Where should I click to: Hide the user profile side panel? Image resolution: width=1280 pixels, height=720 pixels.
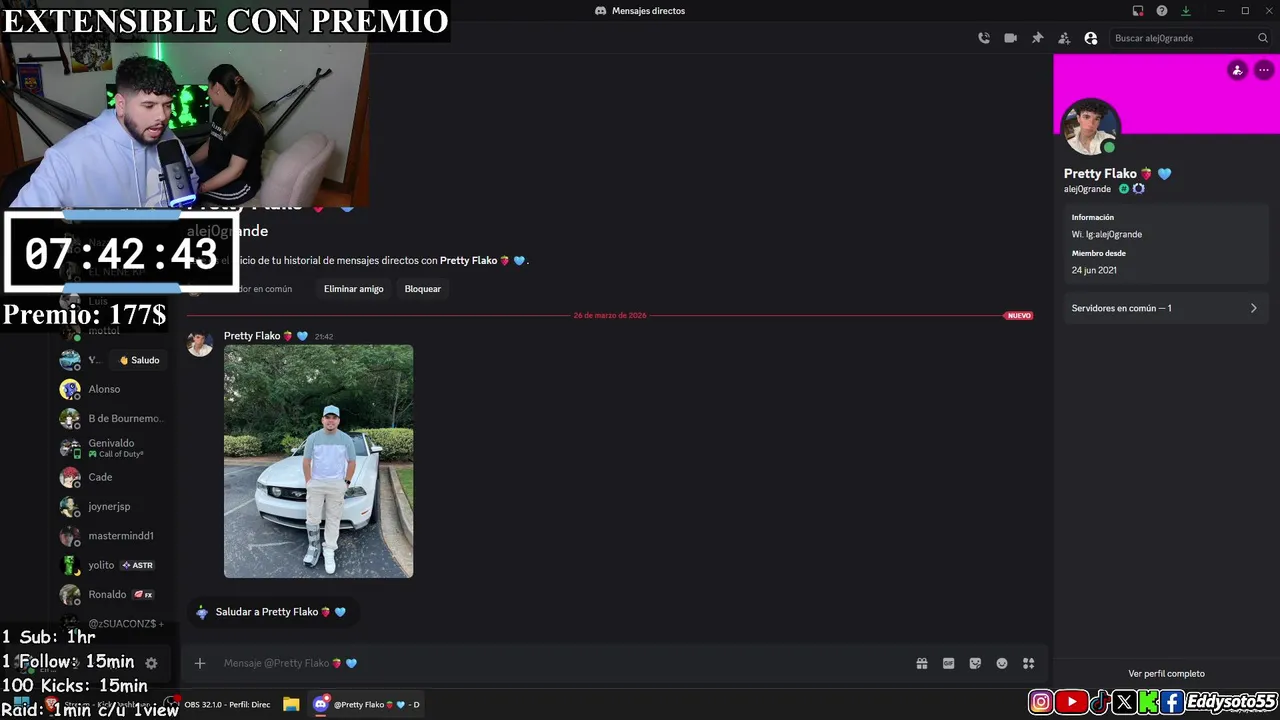point(1091,38)
